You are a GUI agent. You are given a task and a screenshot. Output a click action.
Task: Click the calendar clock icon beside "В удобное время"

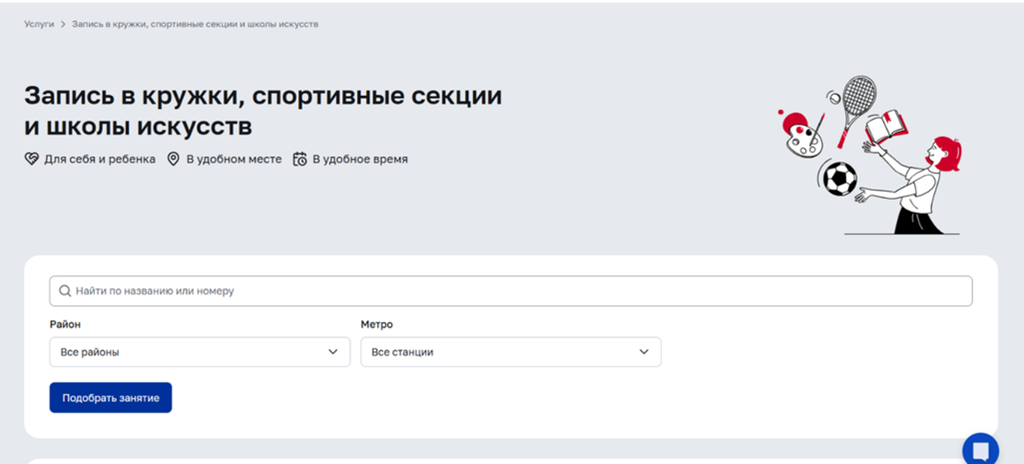[299, 159]
